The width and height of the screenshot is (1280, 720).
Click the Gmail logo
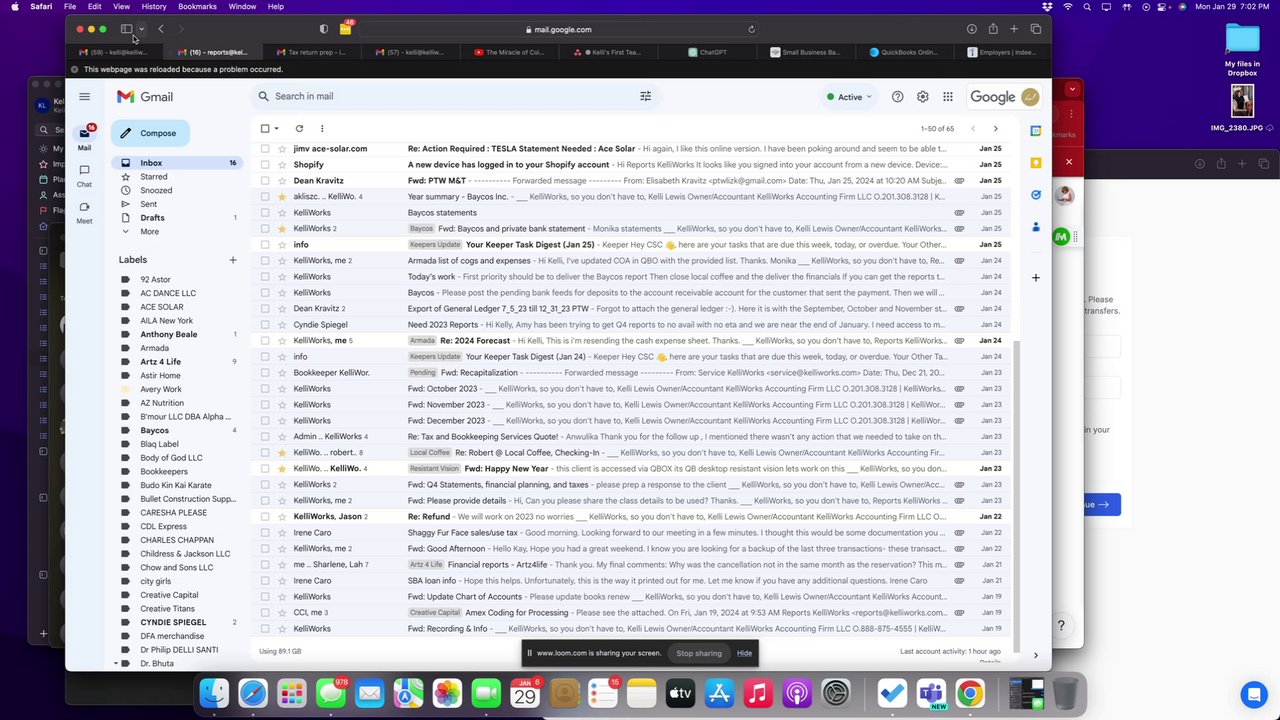(144, 96)
